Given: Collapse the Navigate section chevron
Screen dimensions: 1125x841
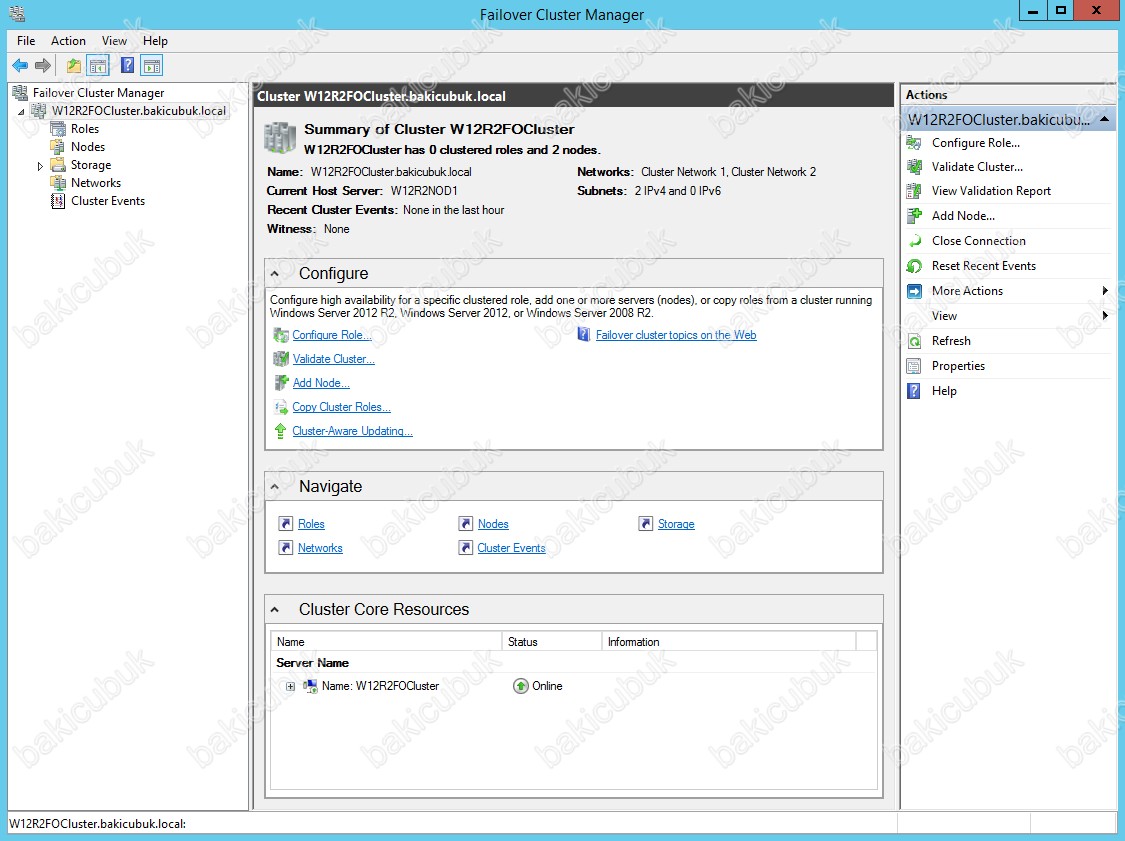Looking at the screenshot, I should pos(275,487).
